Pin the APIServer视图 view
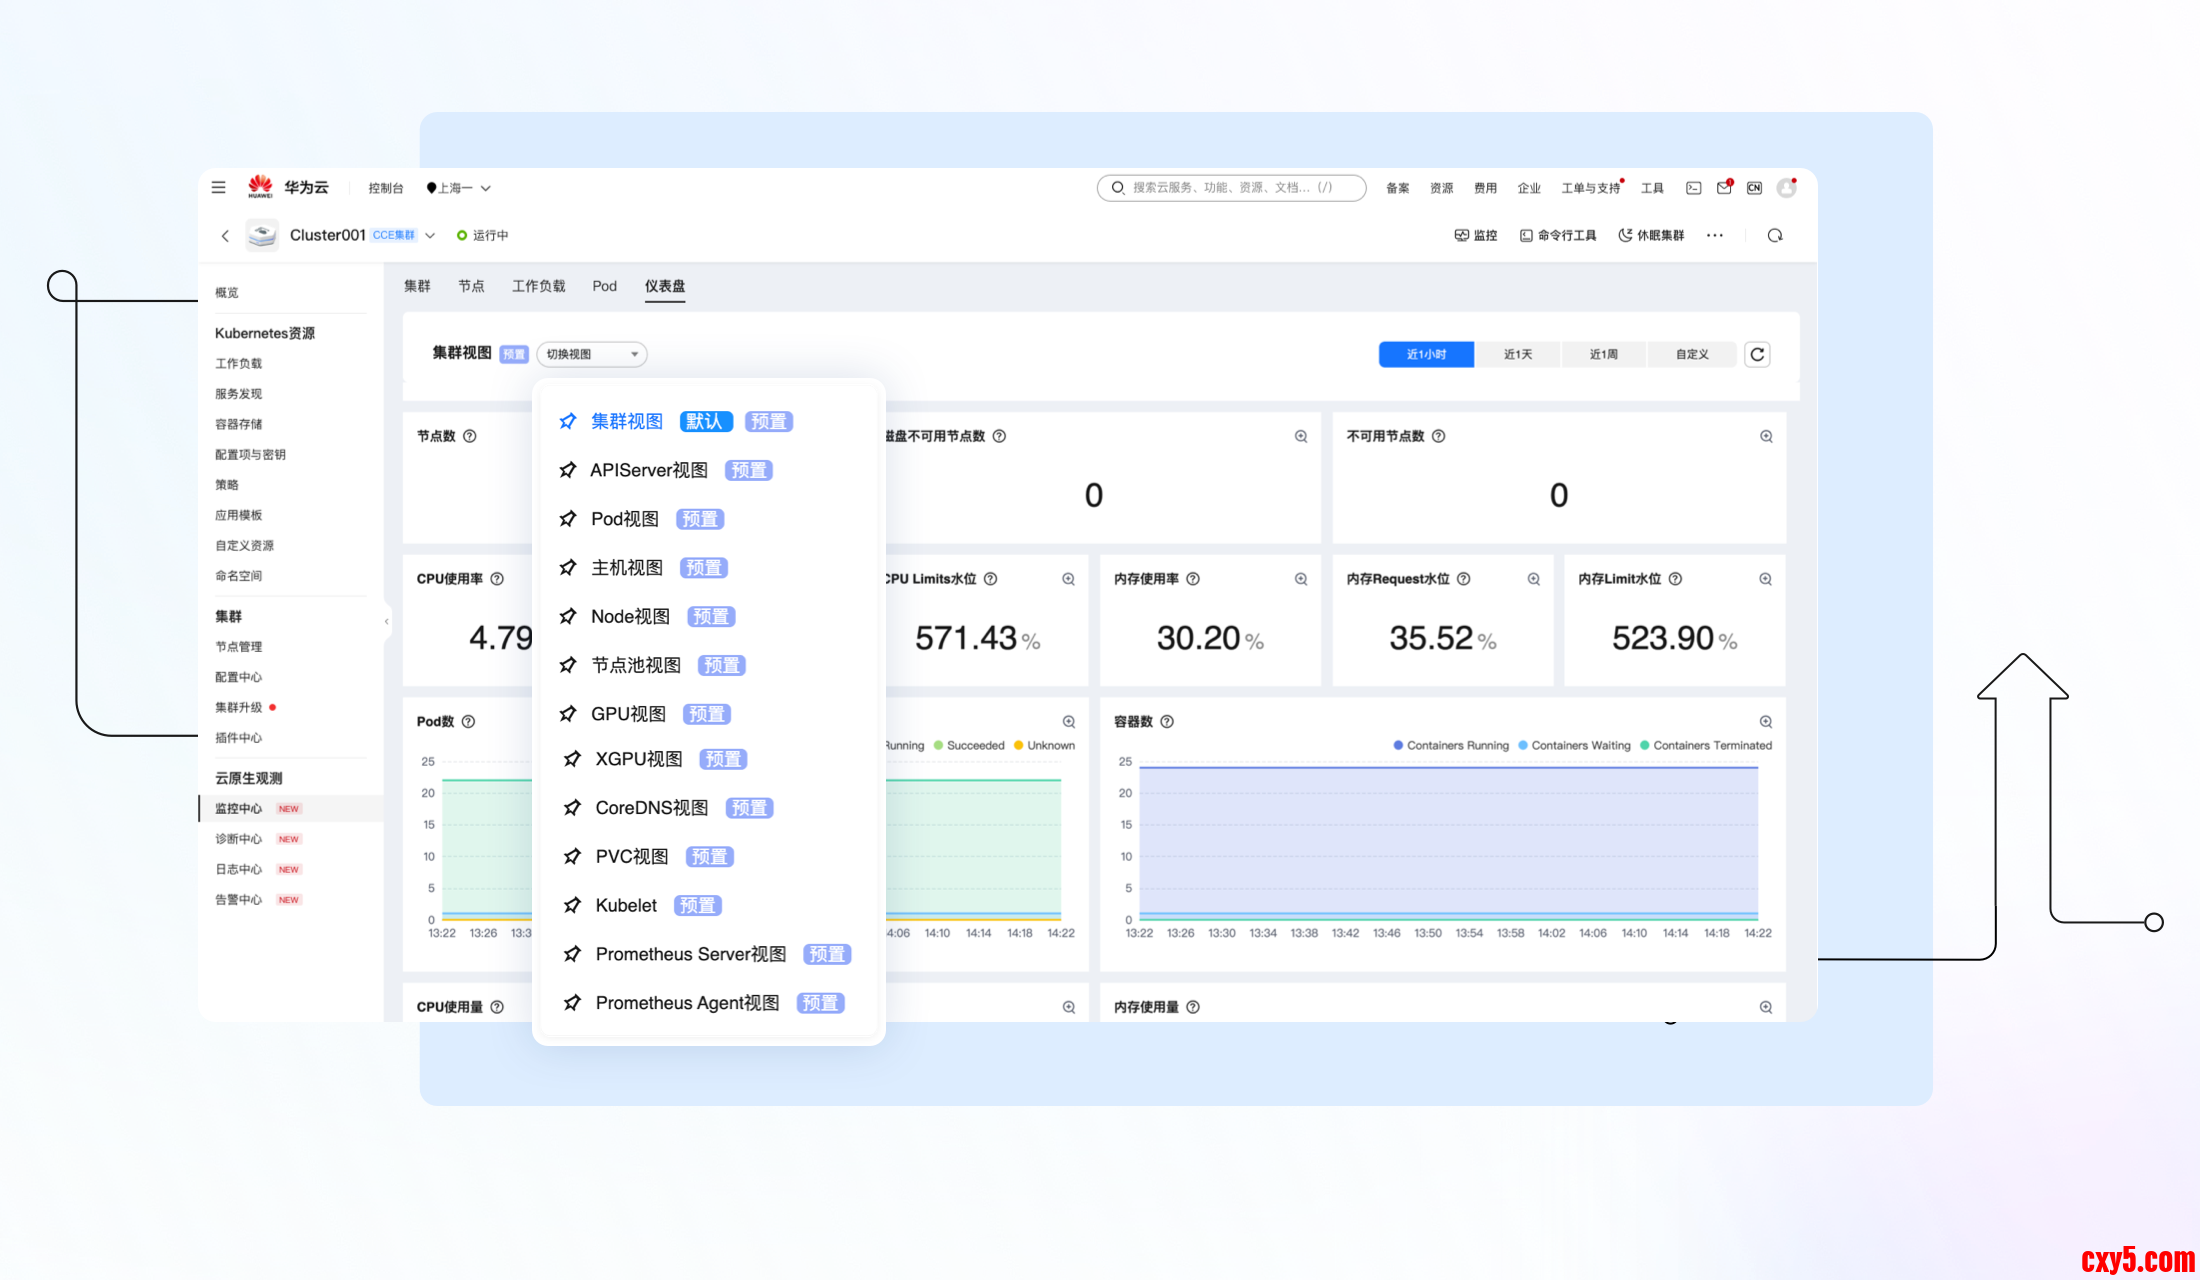2200x1280 pixels. pos(568,470)
